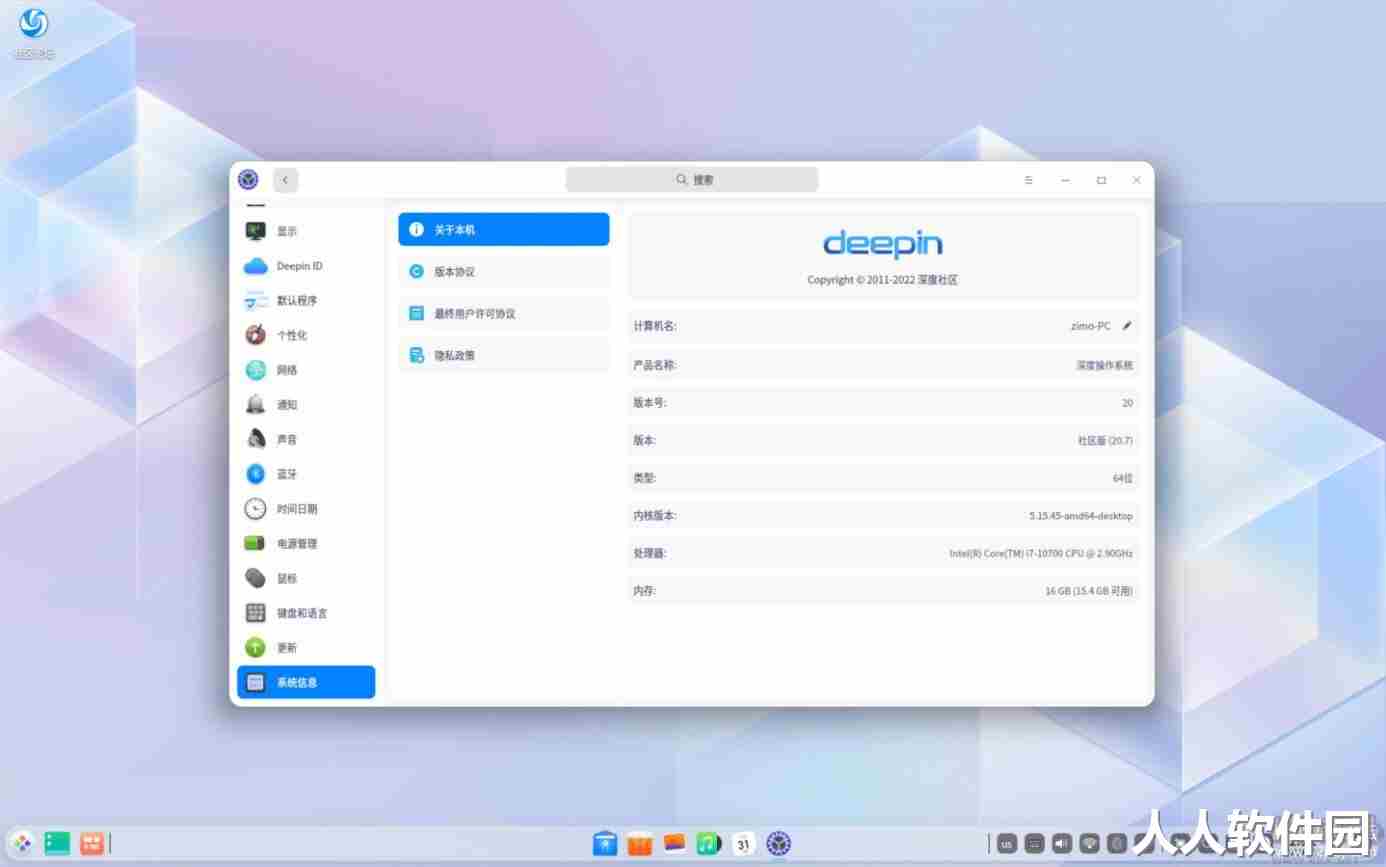Open Time and Date (时间日期) settings
Screen dimensions: 1386x867
(x=306, y=509)
